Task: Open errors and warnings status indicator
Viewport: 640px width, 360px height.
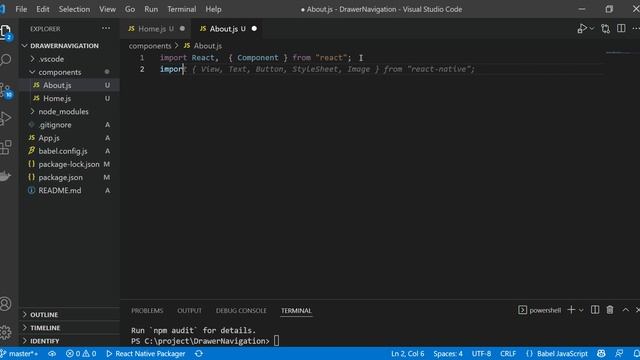Action: (81, 353)
